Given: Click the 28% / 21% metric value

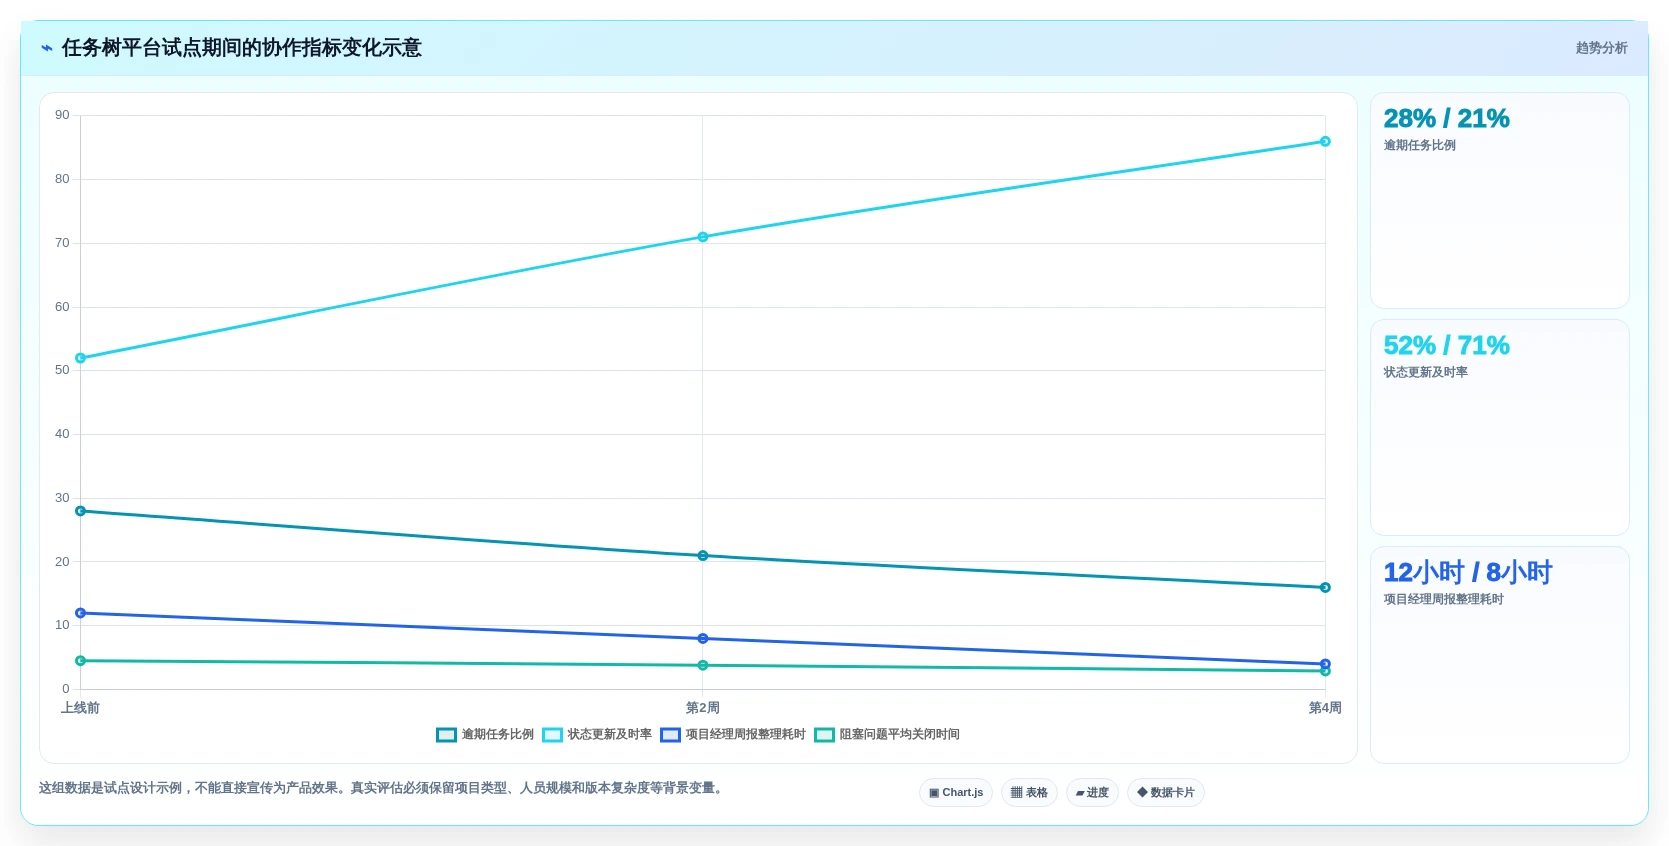Looking at the screenshot, I should coord(1446,119).
